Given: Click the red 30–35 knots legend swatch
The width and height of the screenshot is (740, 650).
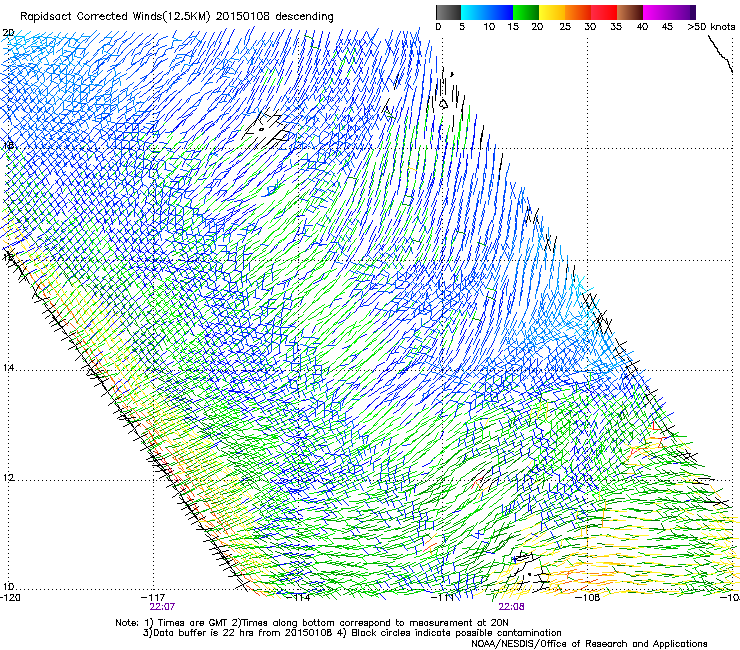Looking at the screenshot, I should click(604, 12).
